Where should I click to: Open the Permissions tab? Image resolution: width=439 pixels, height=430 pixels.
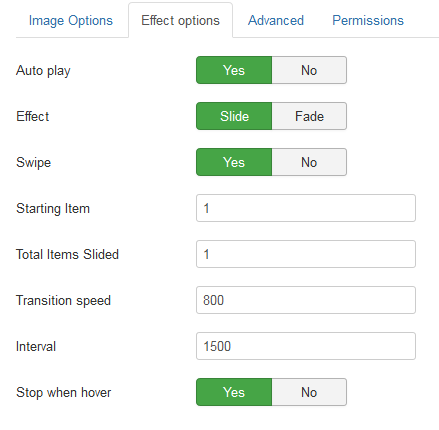[x=368, y=21]
